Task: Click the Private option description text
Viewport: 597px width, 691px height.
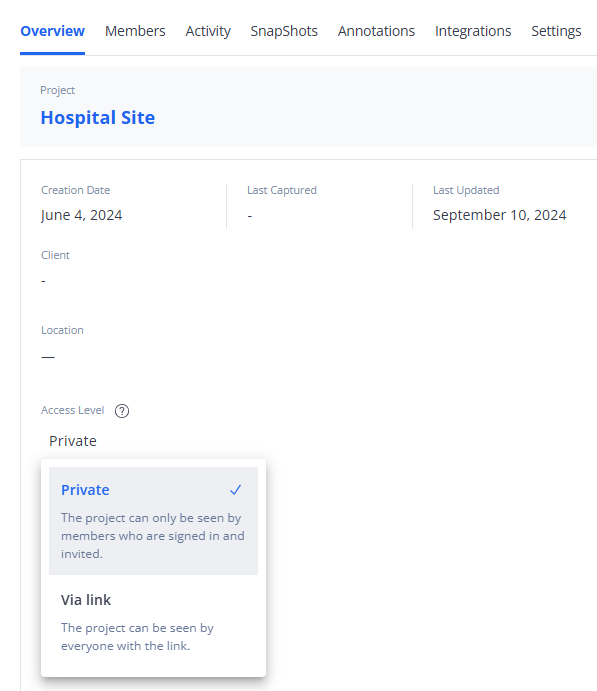Action: point(152,536)
